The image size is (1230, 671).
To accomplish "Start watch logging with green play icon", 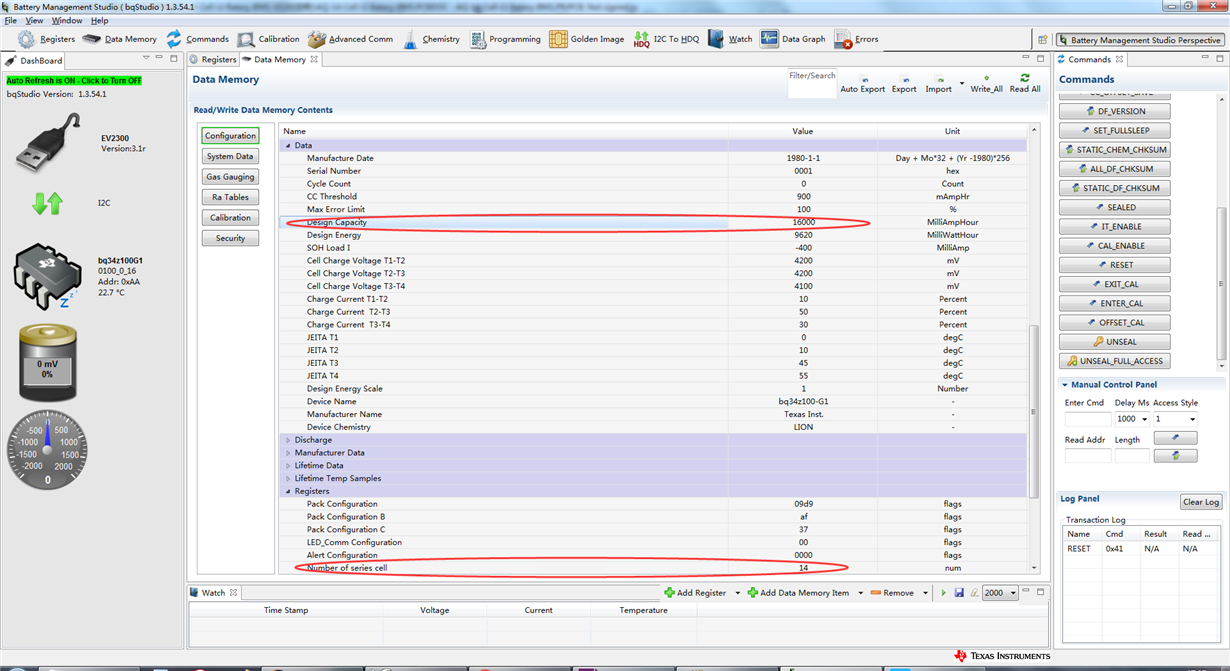I will coord(943,593).
